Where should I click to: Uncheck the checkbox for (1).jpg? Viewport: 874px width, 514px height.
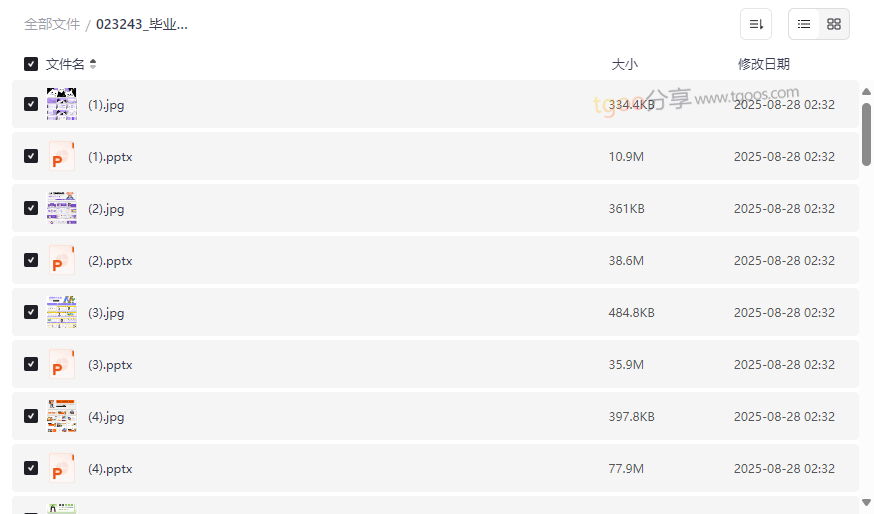[x=31, y=104]
